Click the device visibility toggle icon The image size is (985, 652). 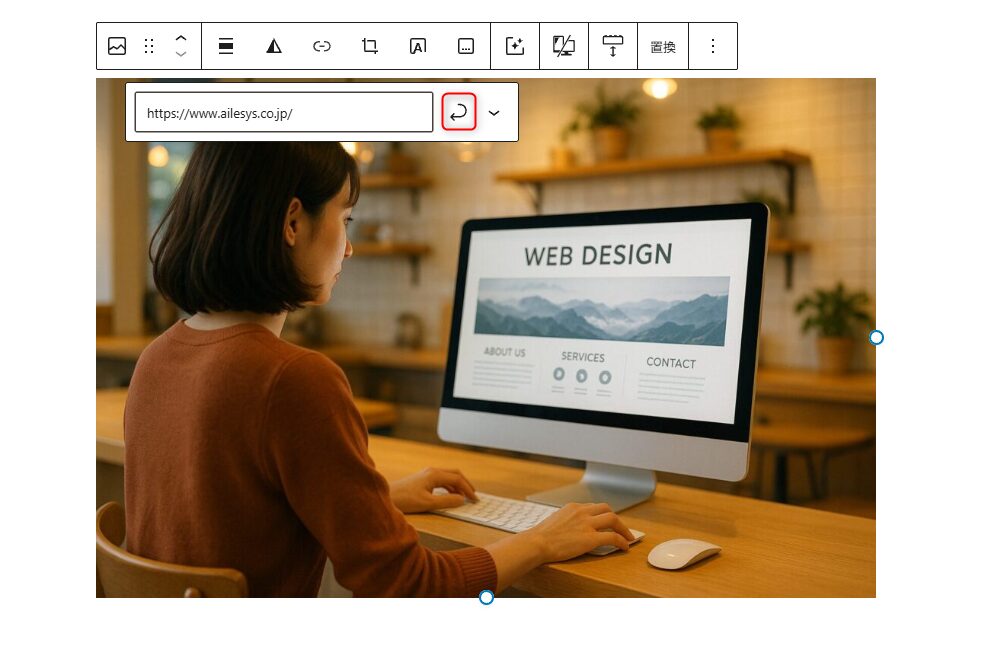click(x=564, y=46)
